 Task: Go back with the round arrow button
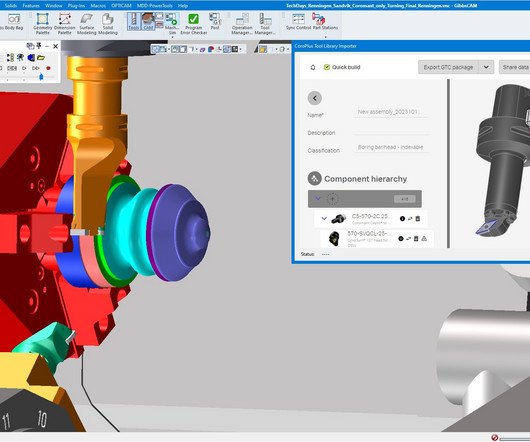point(315,98)
